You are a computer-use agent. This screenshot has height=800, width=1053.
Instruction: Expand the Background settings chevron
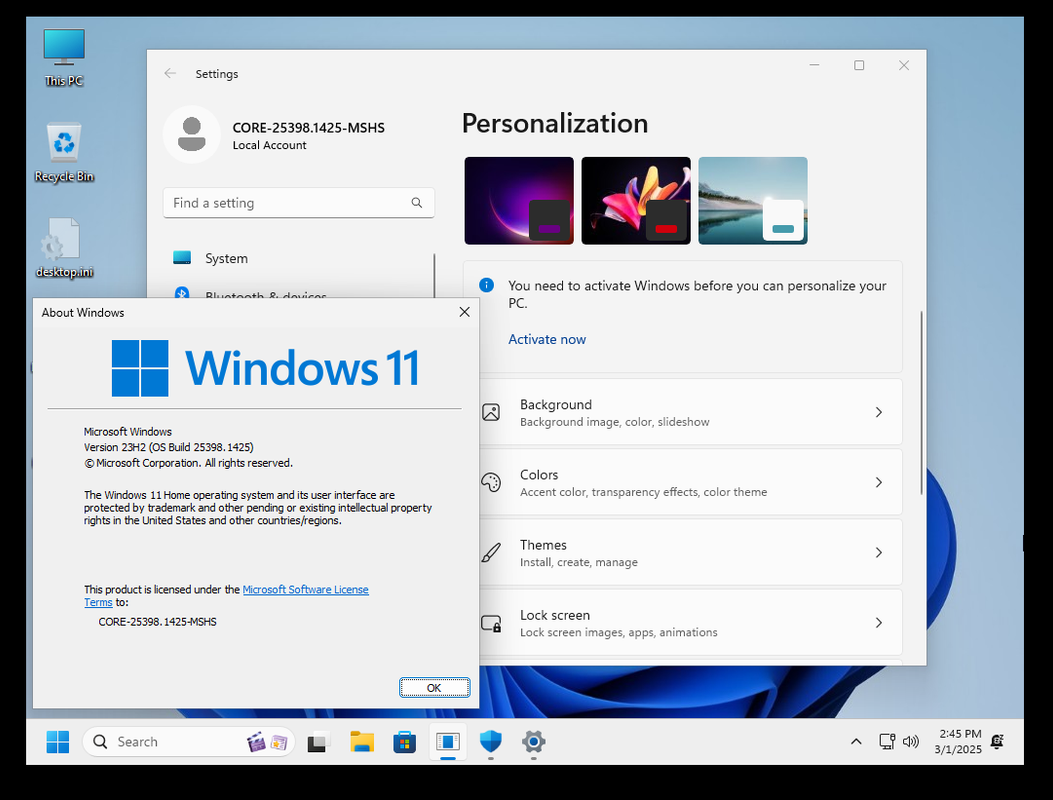[878, 412]
